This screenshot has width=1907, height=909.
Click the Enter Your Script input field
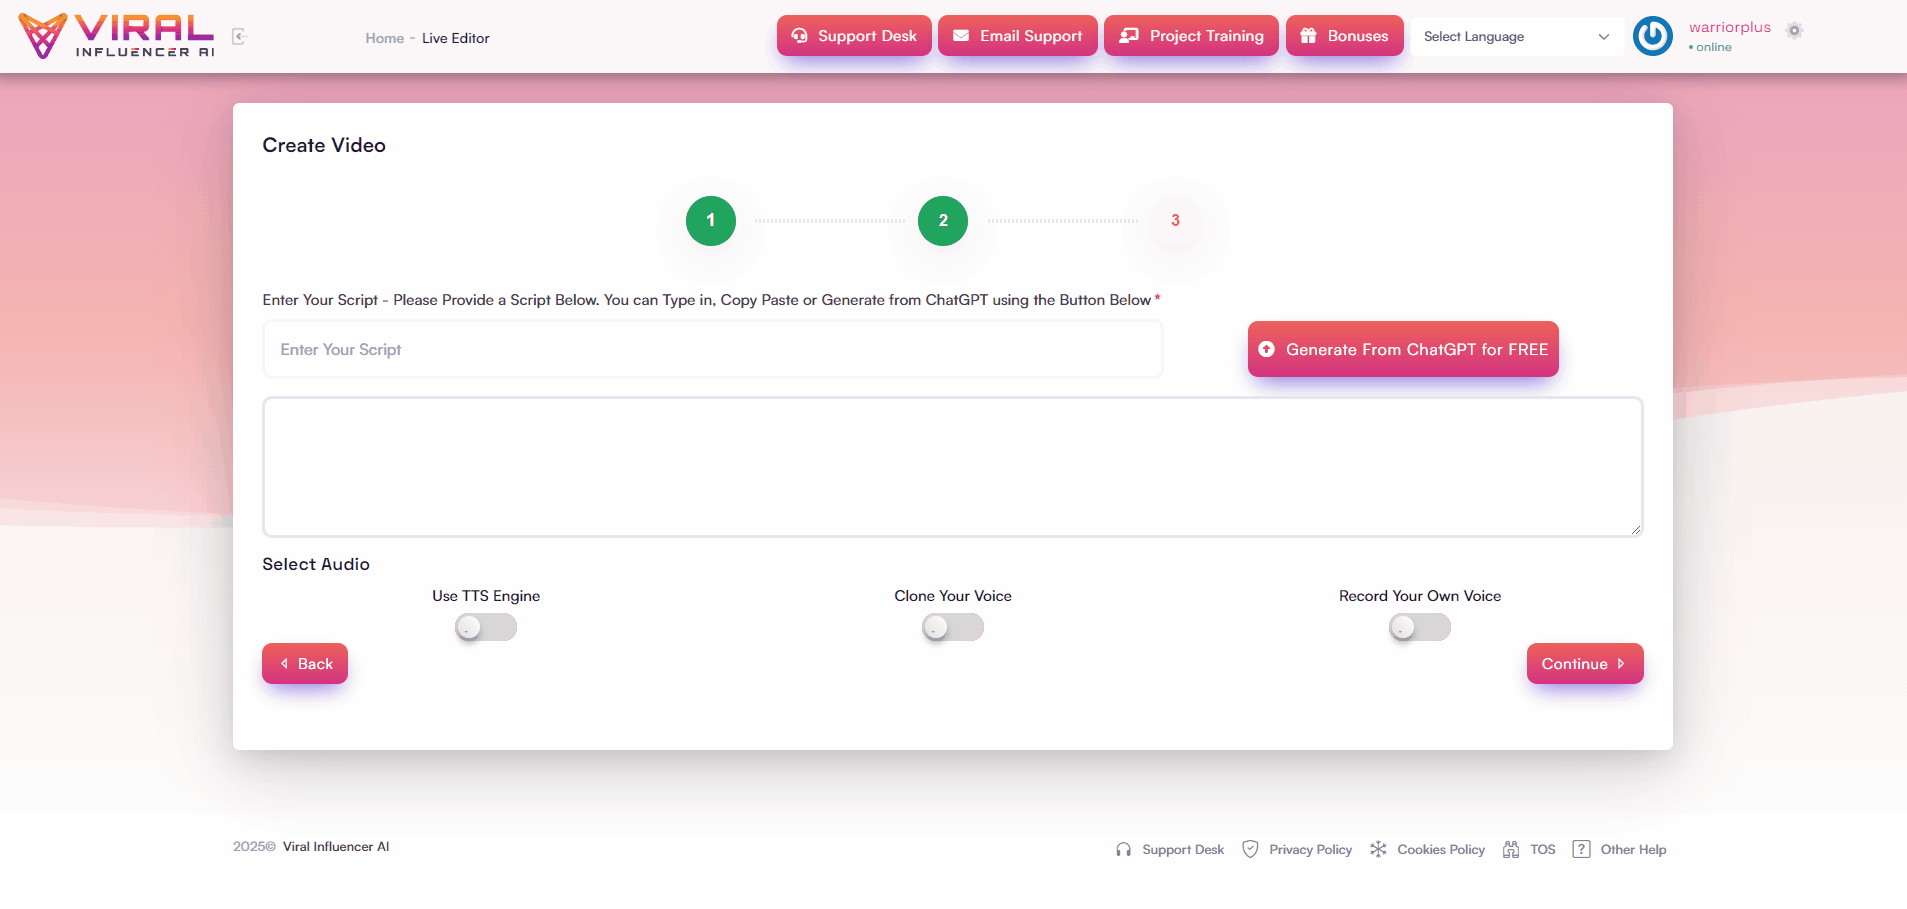point(713,349)
